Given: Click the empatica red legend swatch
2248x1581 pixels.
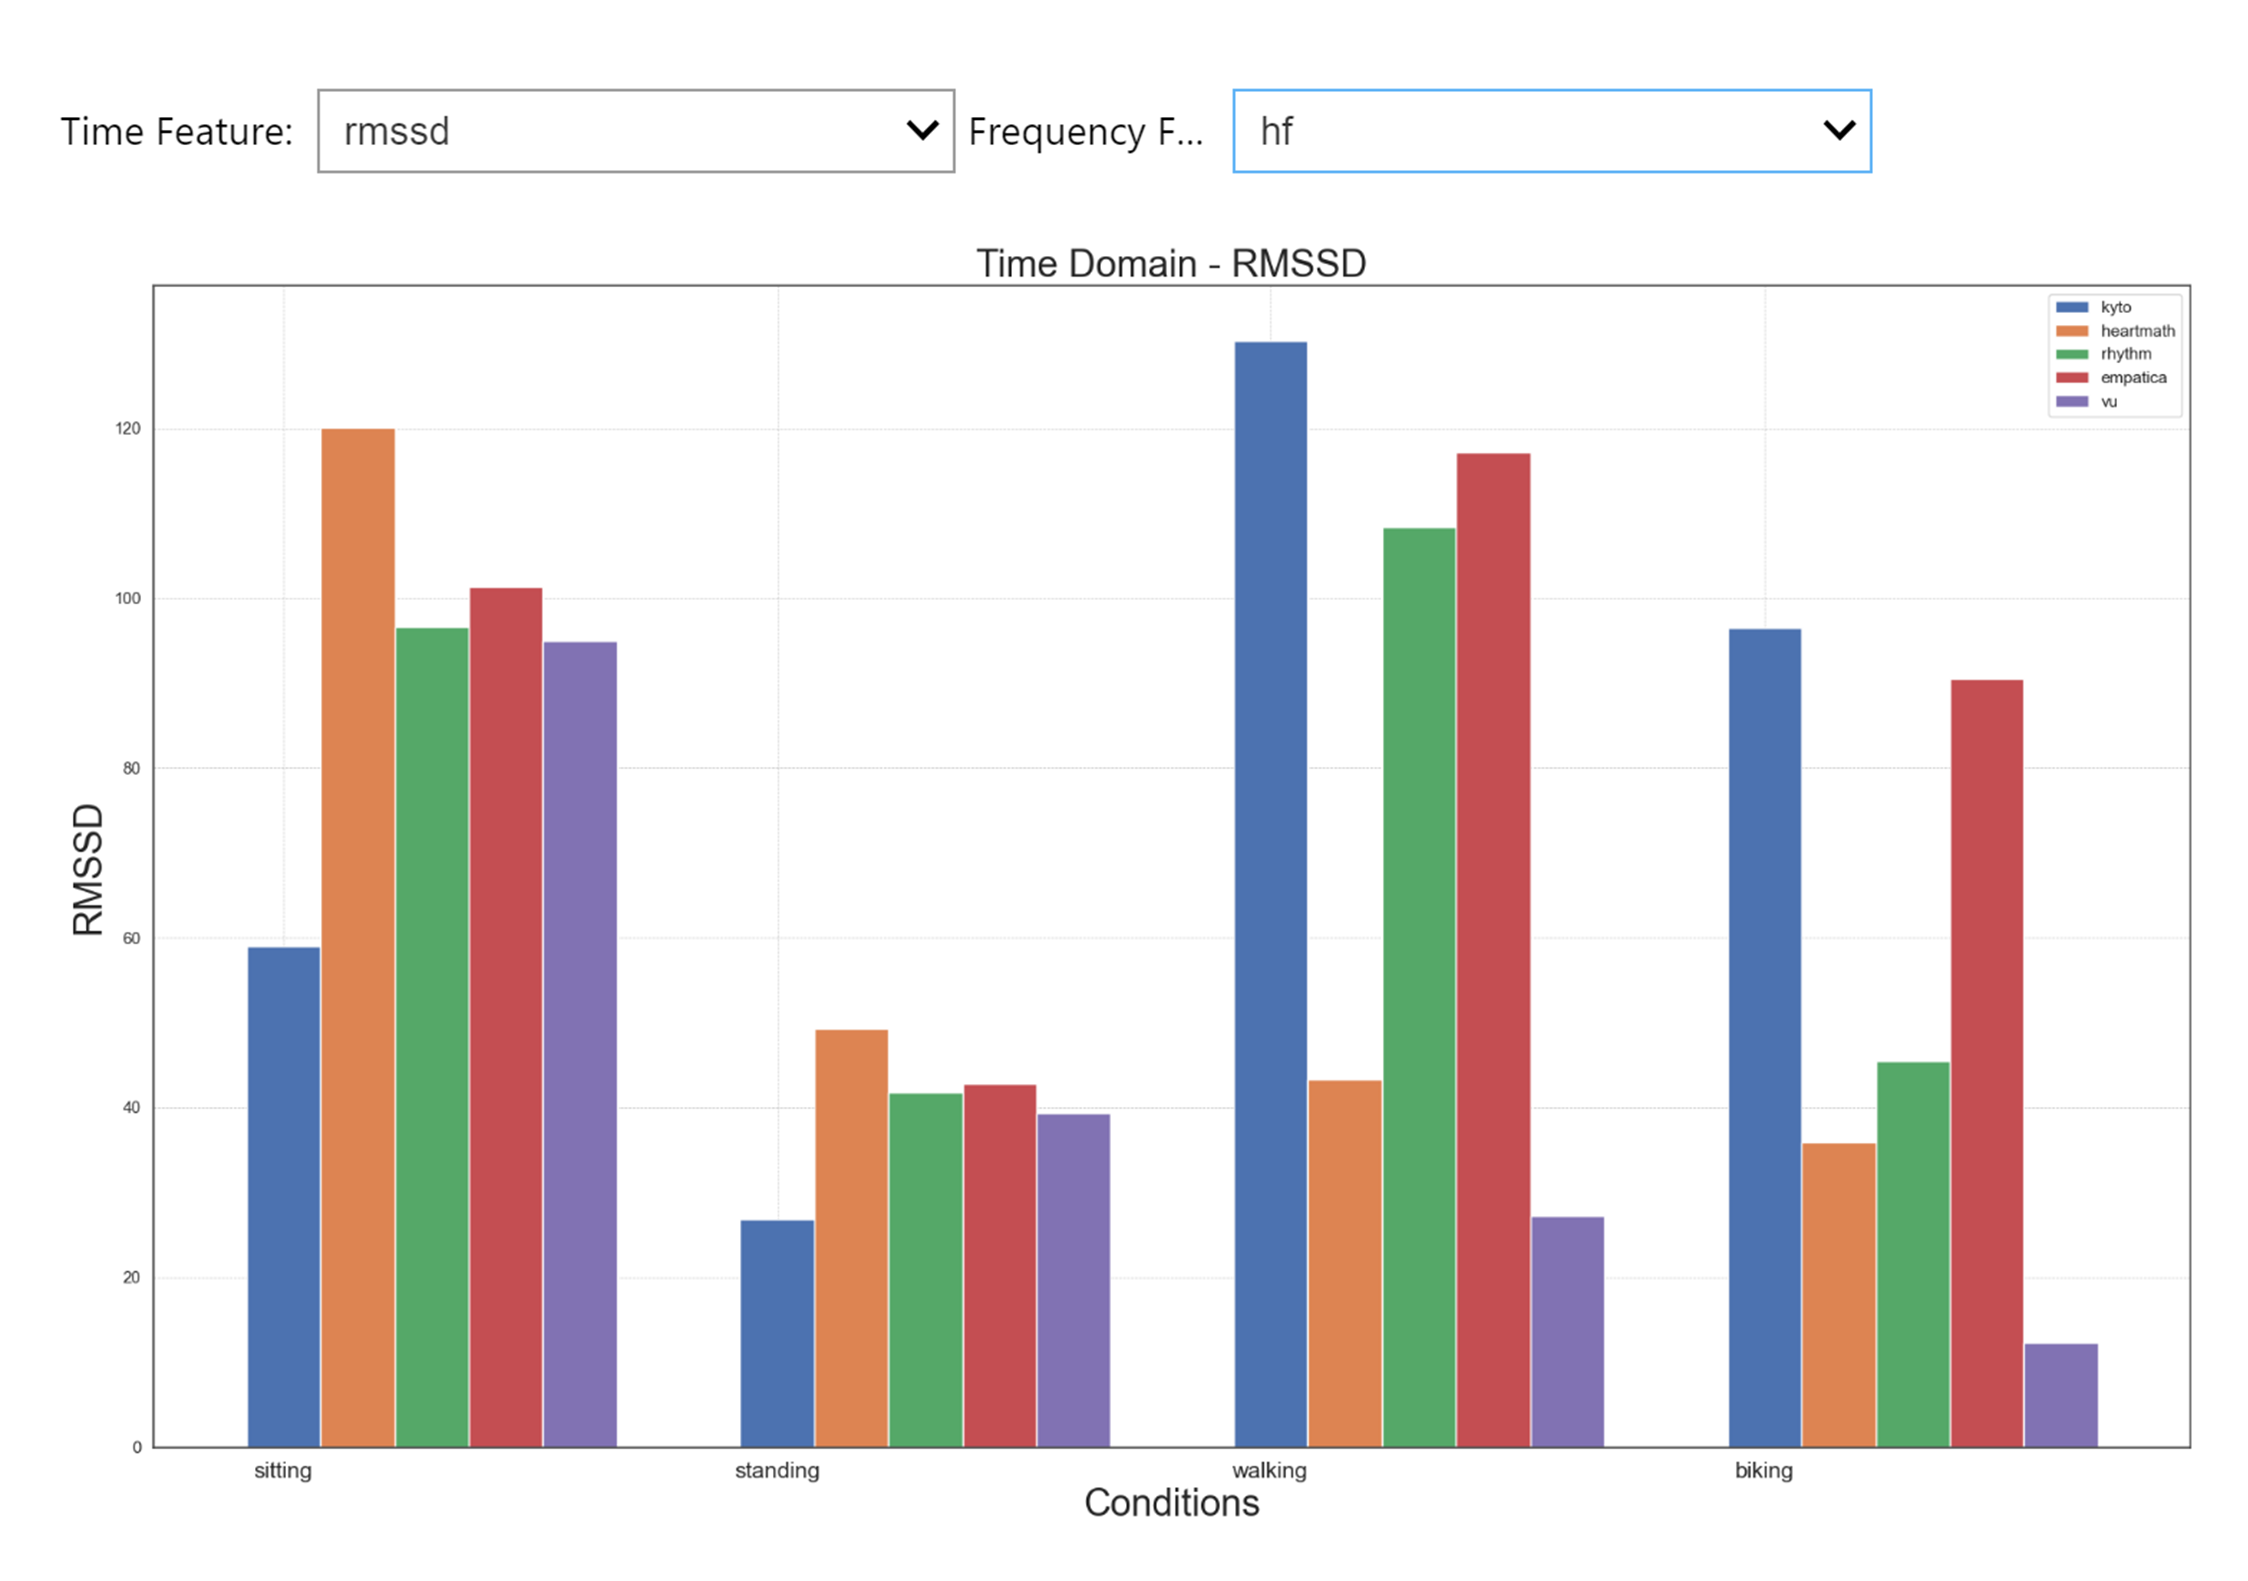Looking at the screenshot, I should (x=2071, y=378).
